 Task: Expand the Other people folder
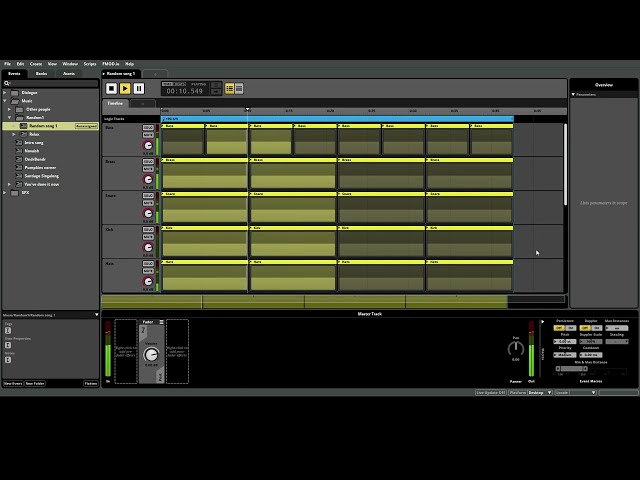[9, 109]
